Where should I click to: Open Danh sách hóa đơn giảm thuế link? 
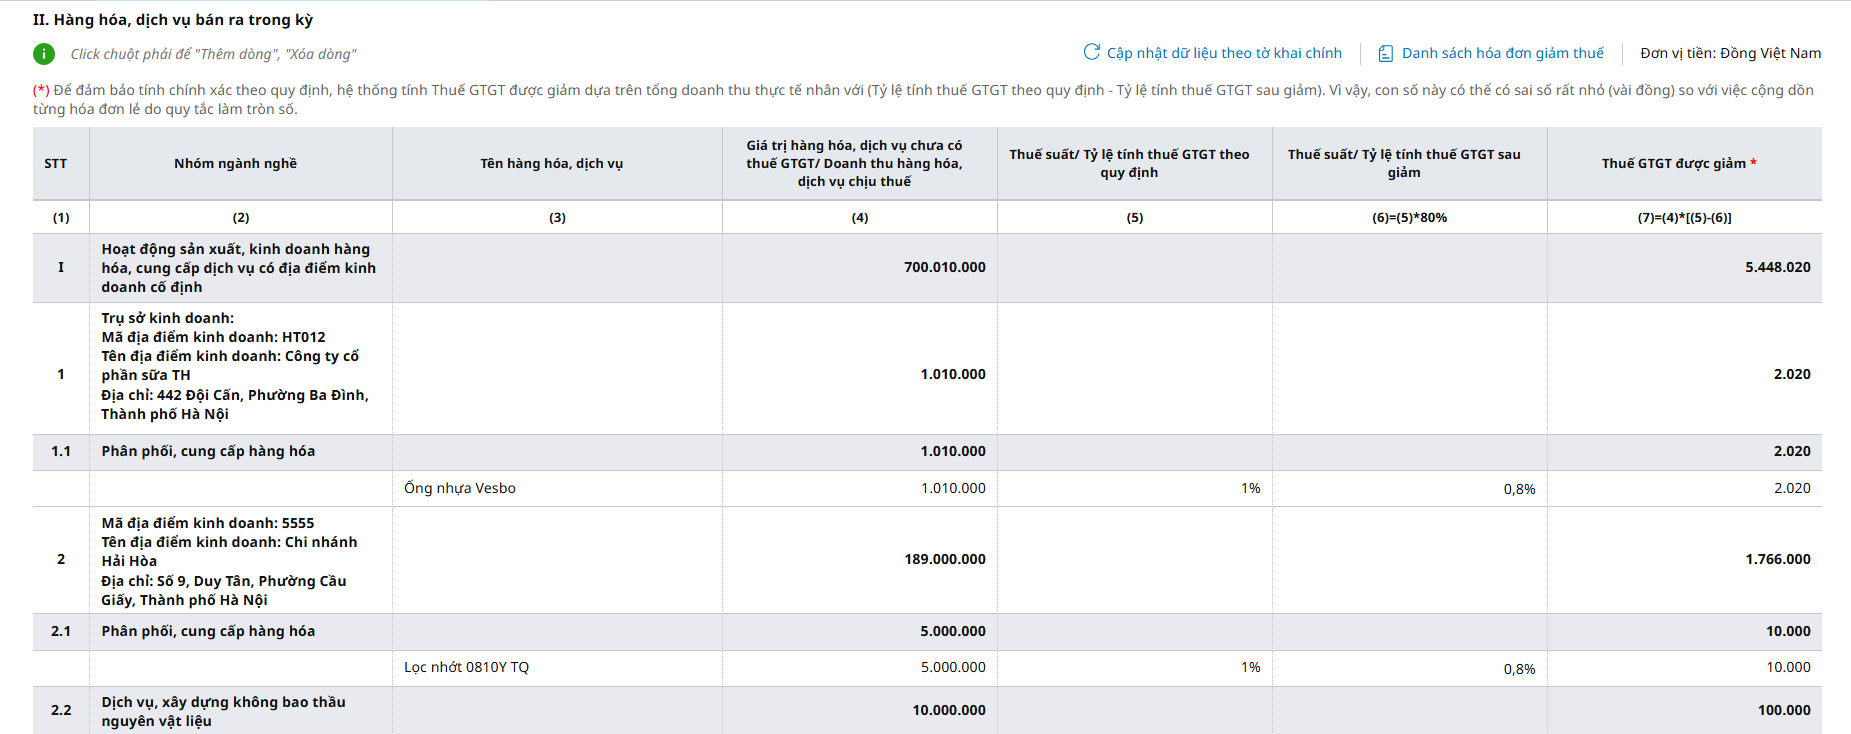pos(1502,53)
